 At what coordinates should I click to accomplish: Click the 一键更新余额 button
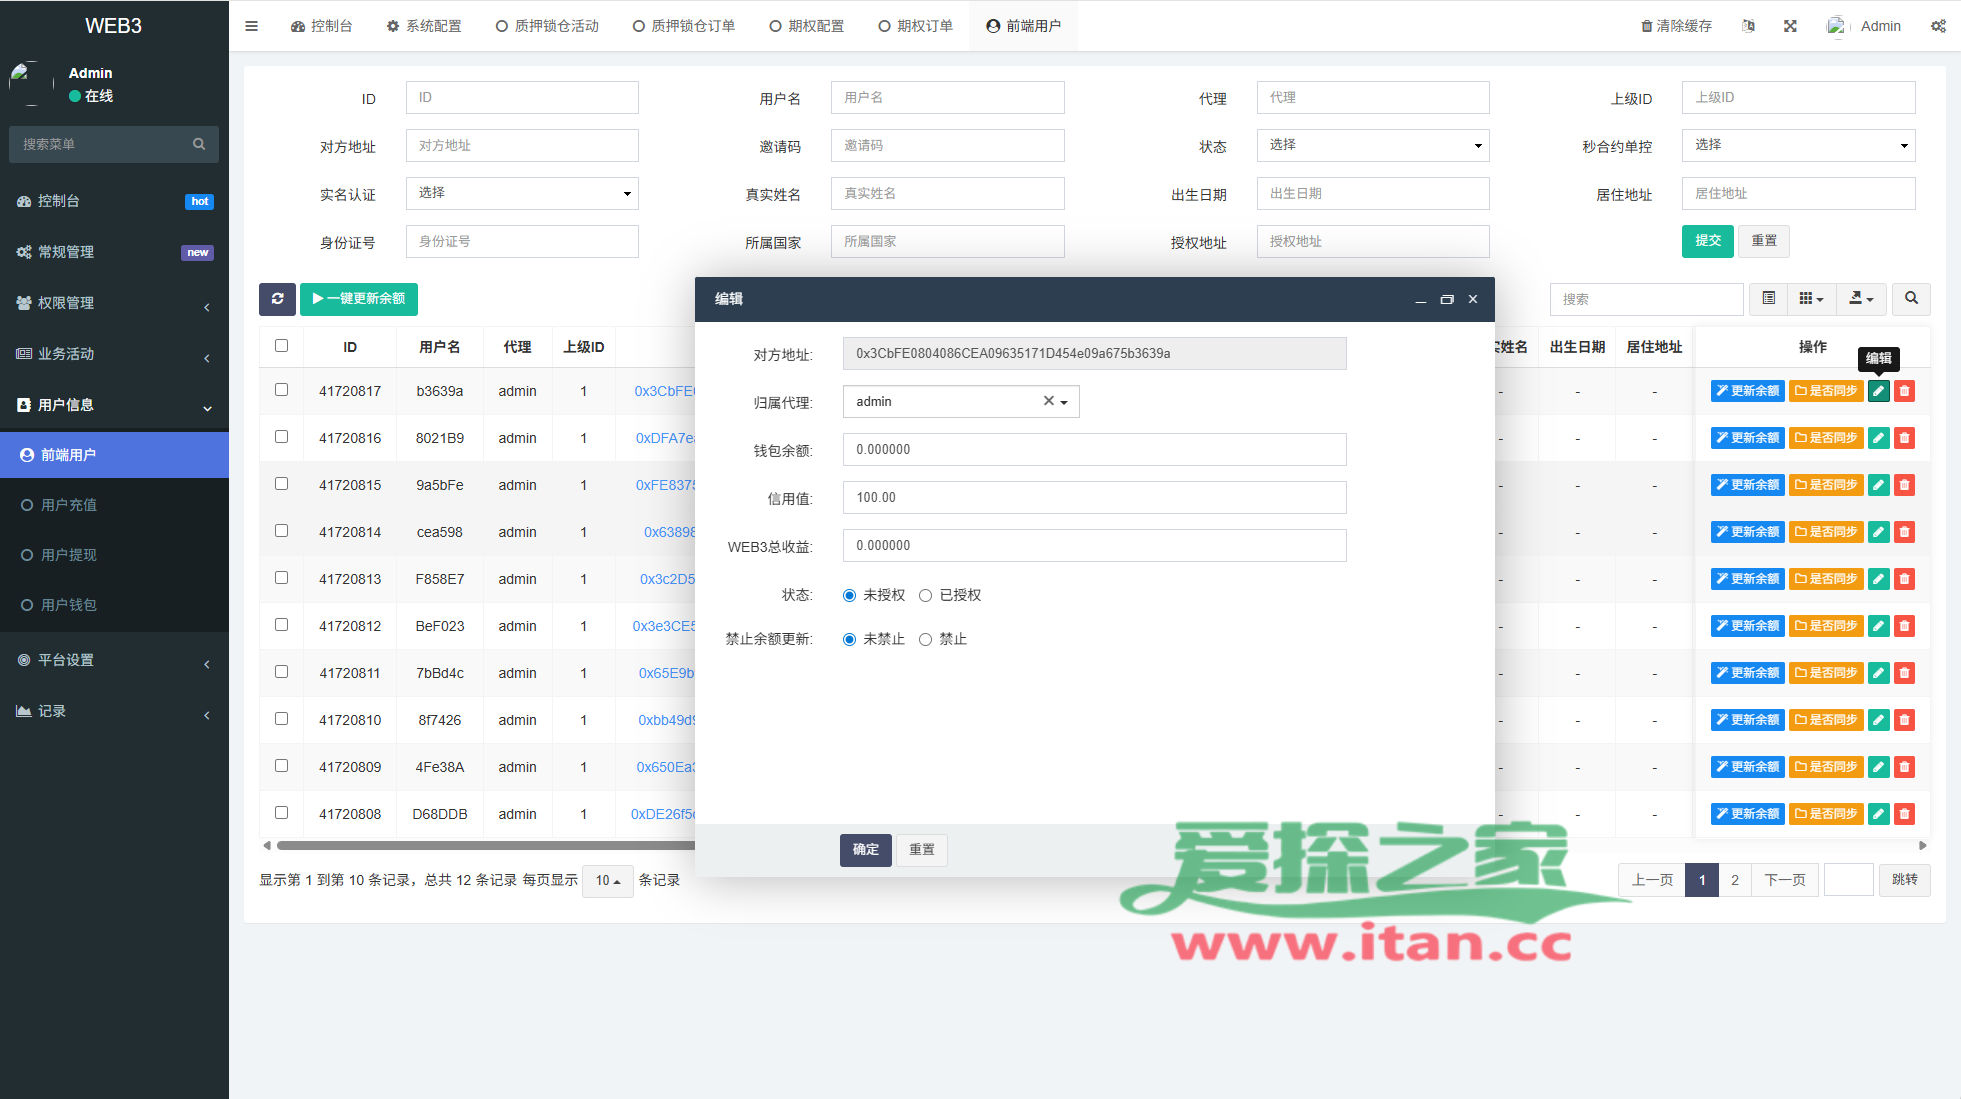pyautogui.click(x=359, y=299)
